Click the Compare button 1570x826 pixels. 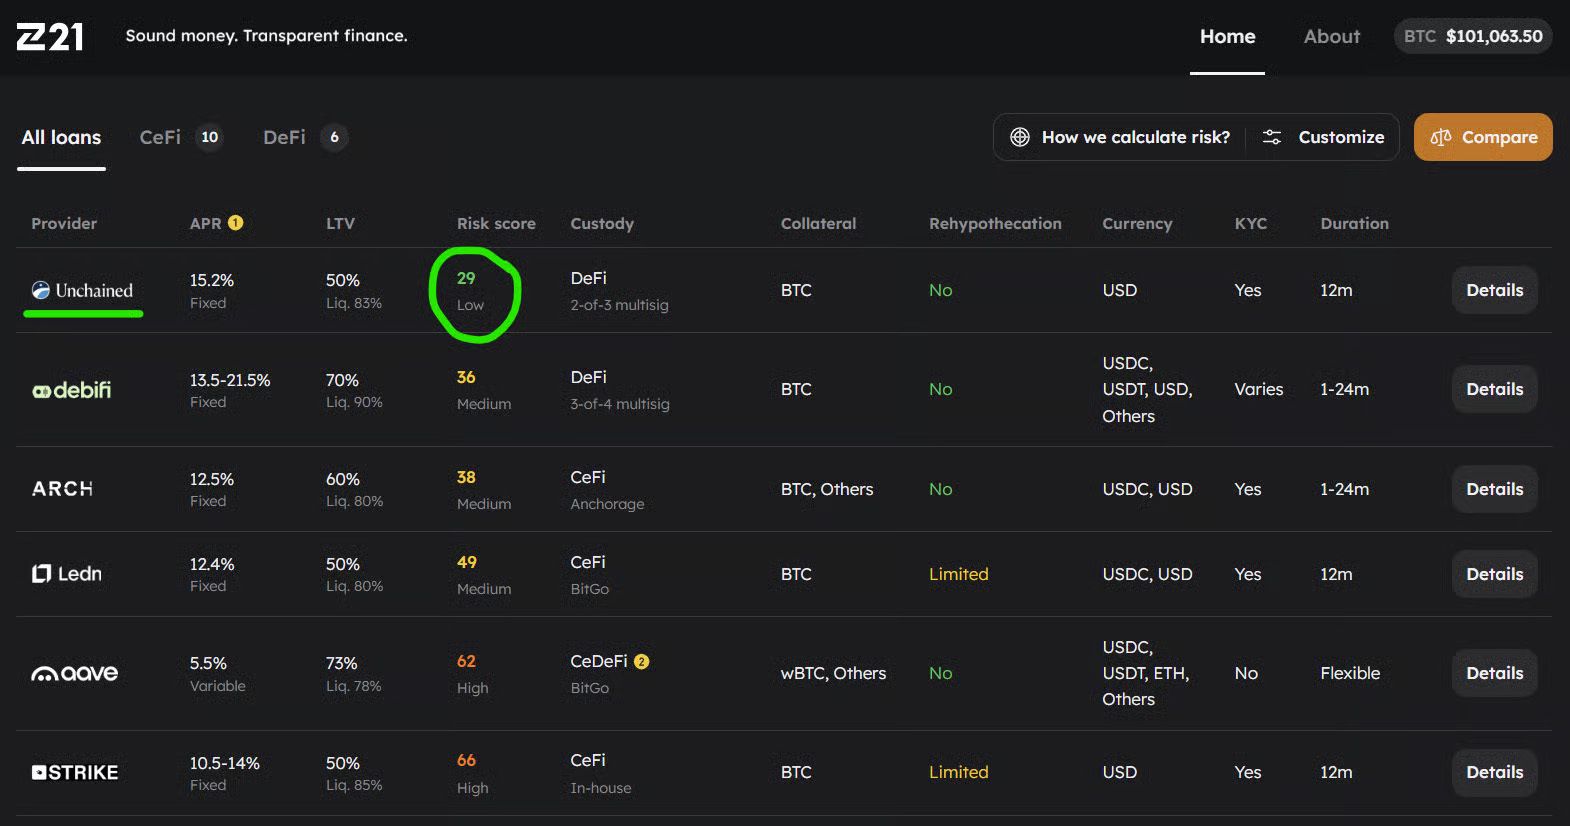point(1483,137)
